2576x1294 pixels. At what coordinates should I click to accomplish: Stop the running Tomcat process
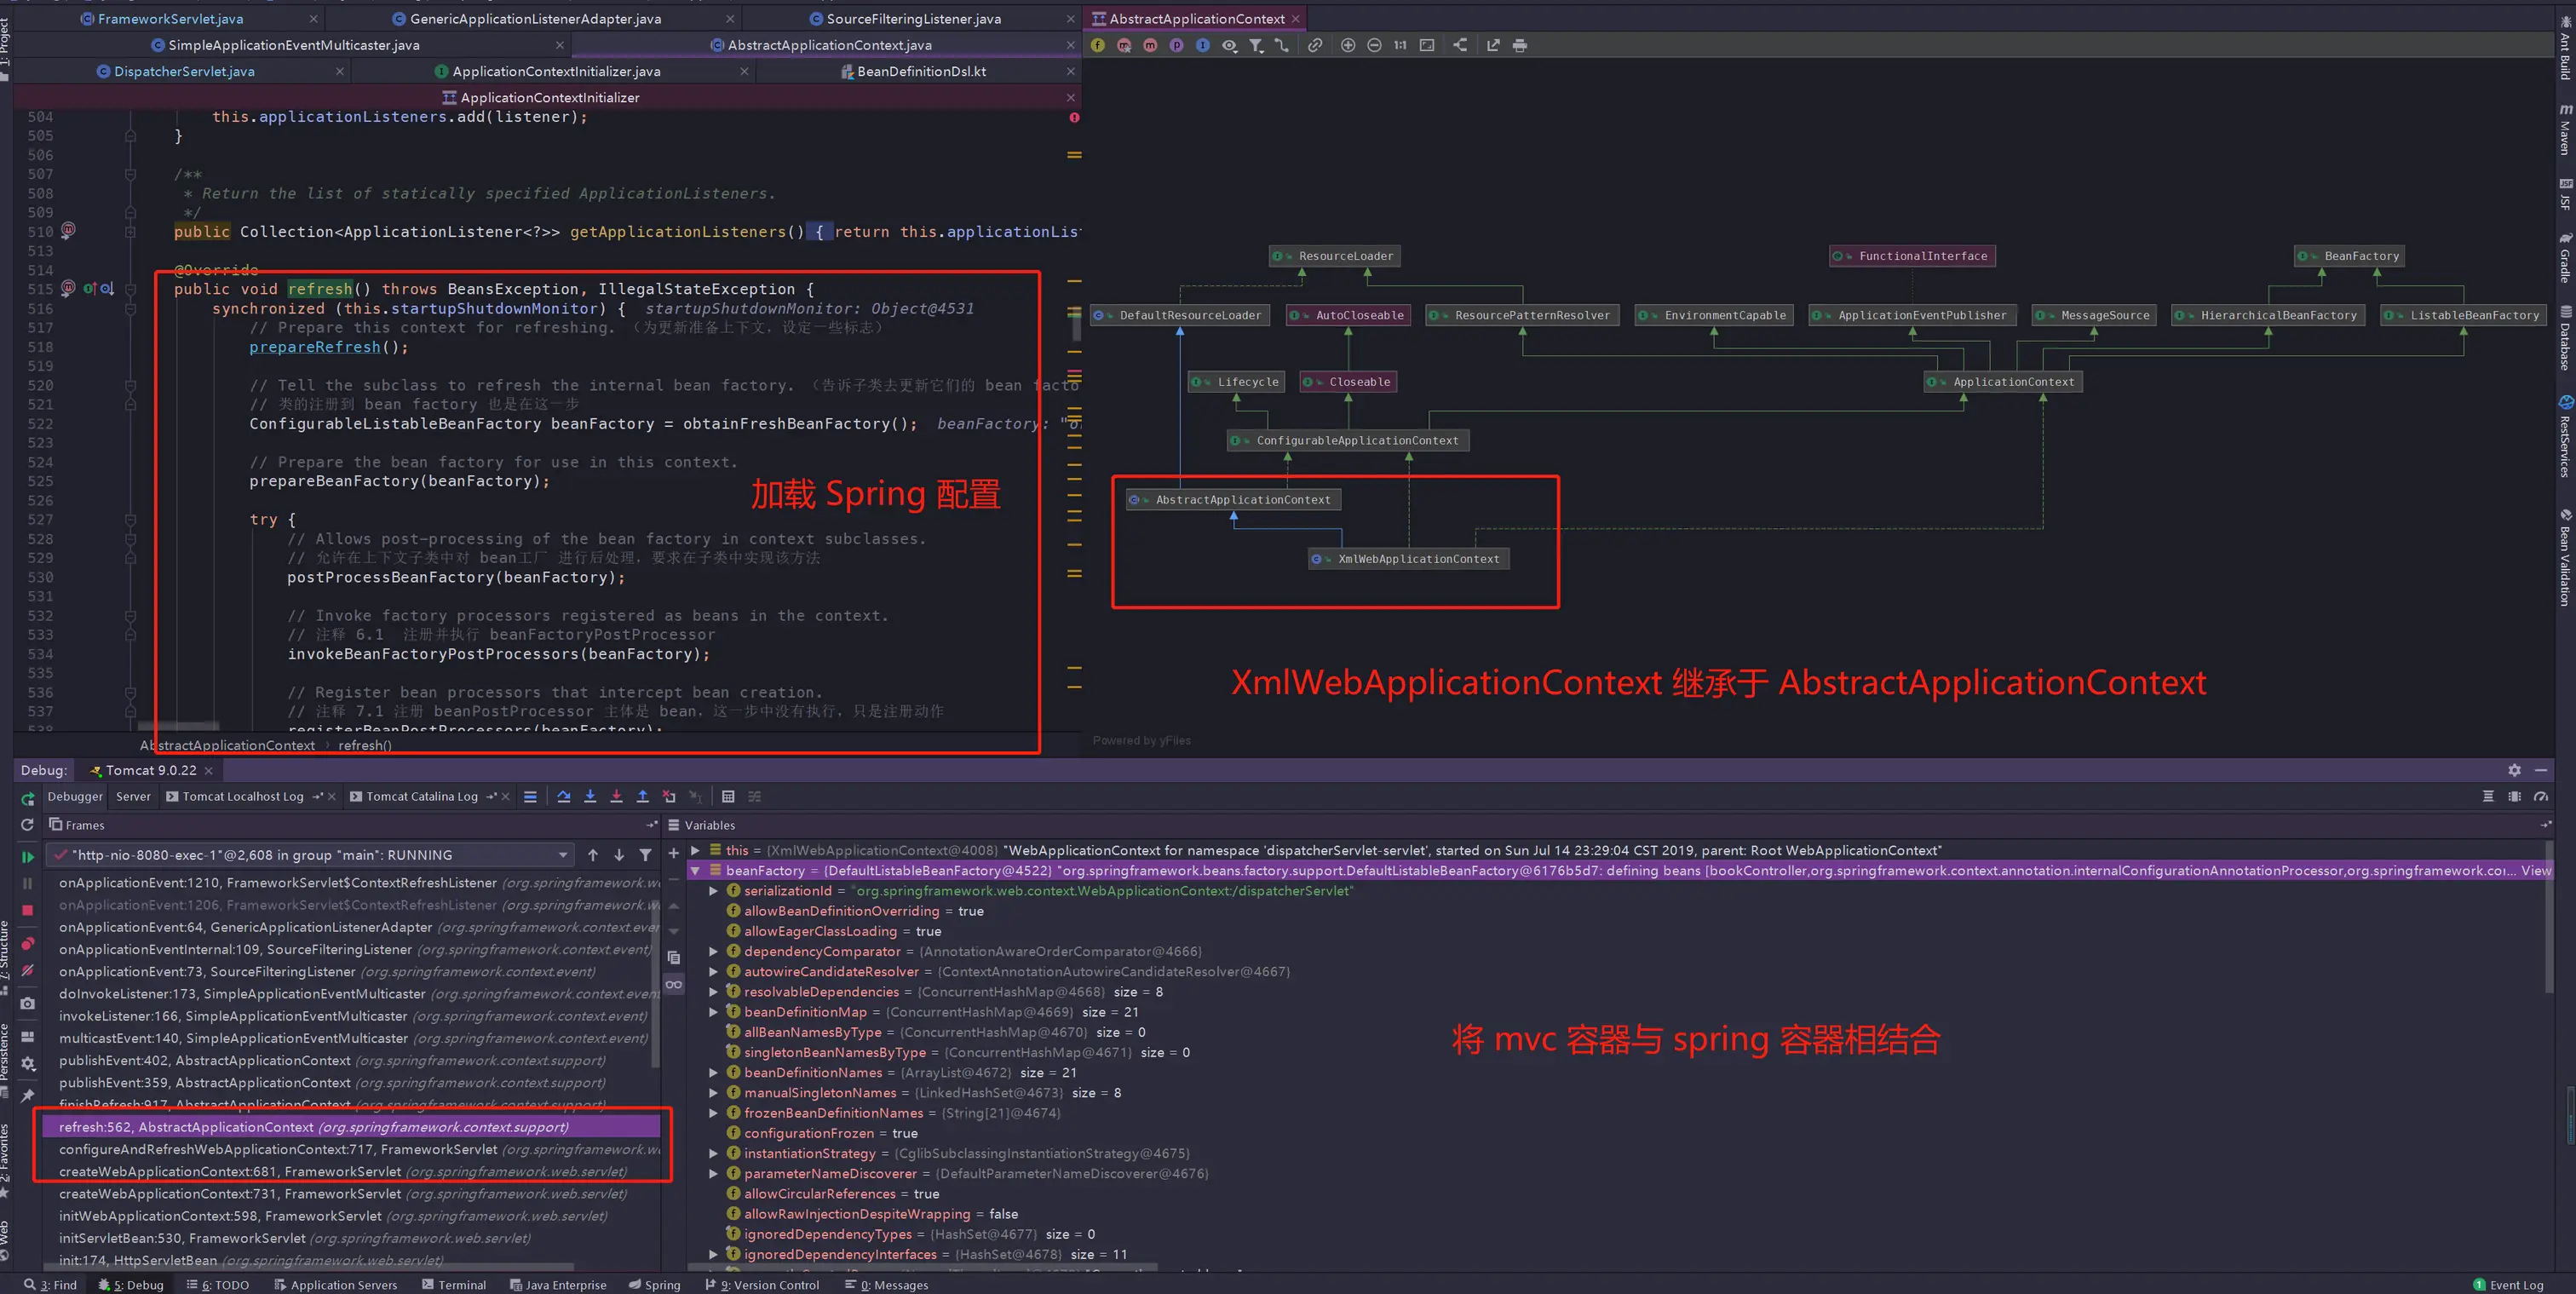point(27,910)
